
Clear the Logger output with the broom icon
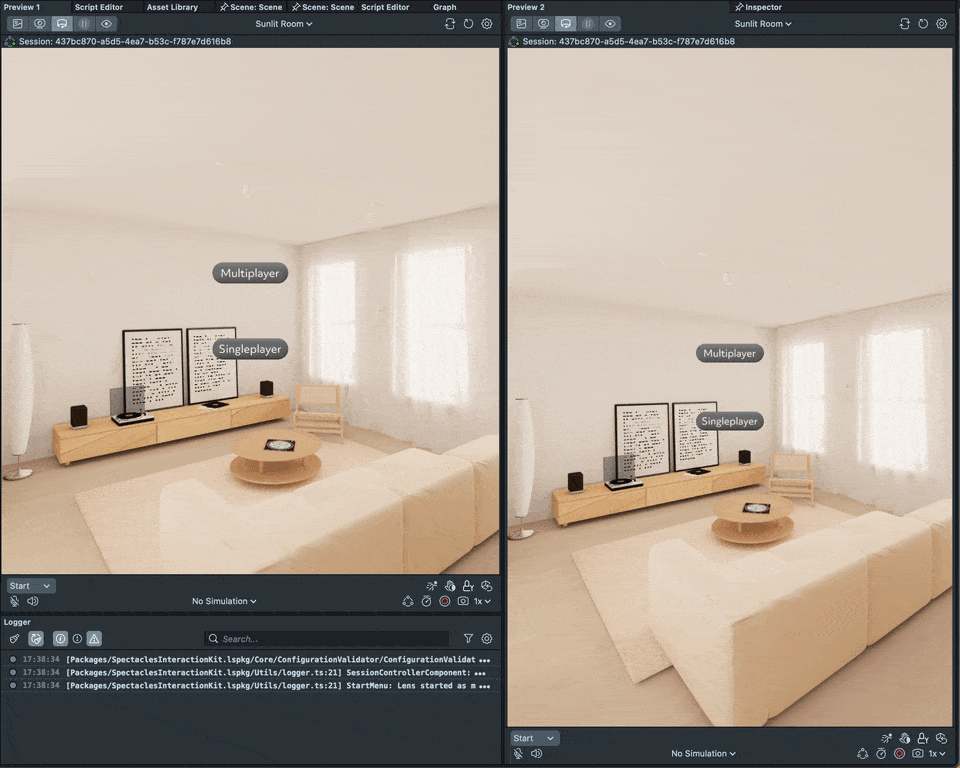[14, 638]
